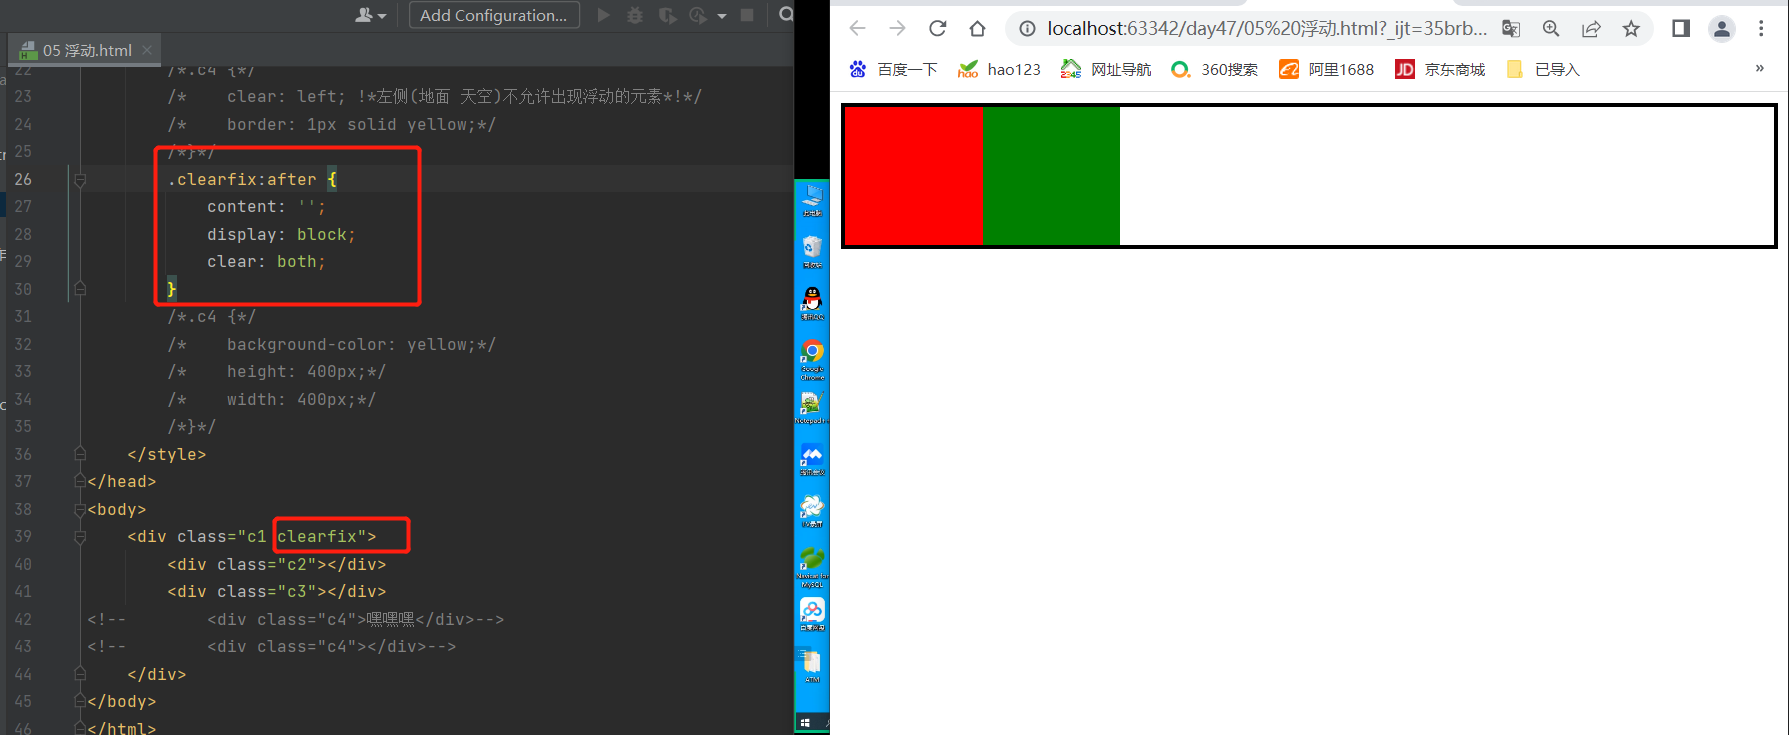The image size is (1789, 735).
Task: Open the Chrome three-dot menu
Action: click(x=1761, y=28)
